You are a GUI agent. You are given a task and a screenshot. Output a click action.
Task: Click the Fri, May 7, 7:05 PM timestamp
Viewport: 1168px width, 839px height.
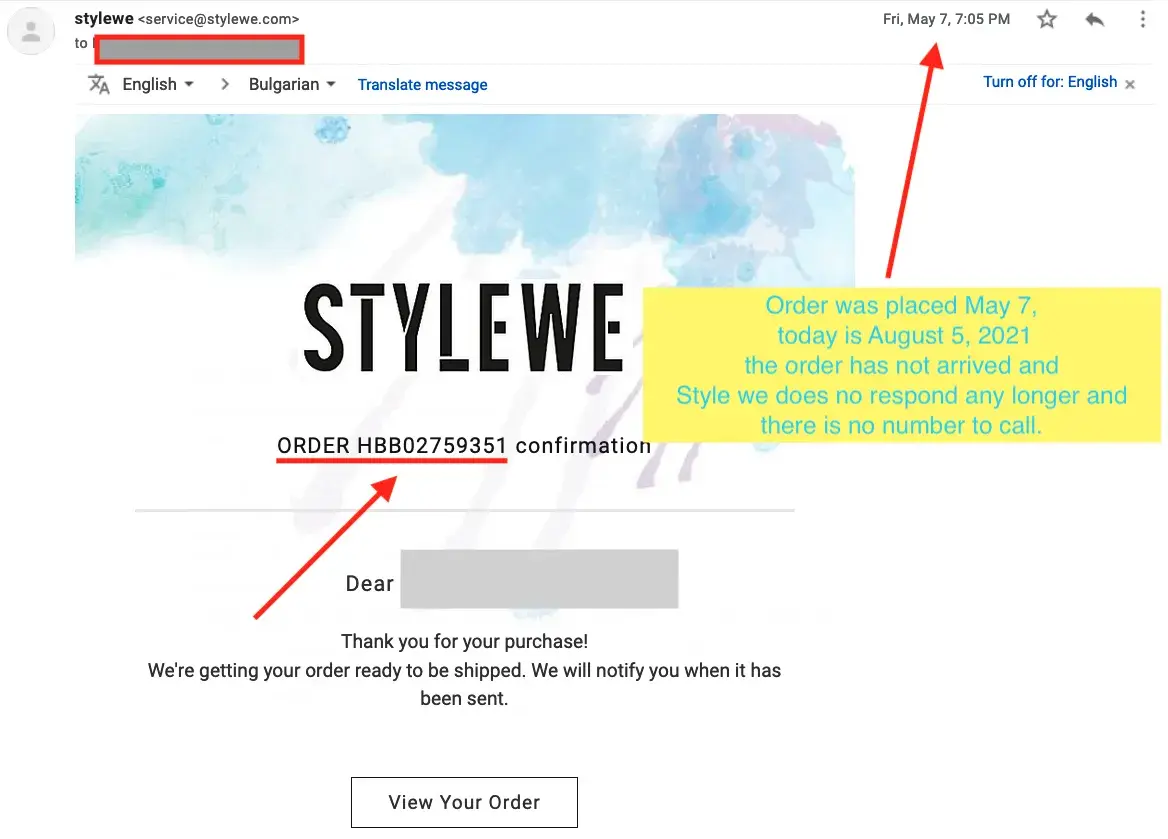(x=946, y=19)
